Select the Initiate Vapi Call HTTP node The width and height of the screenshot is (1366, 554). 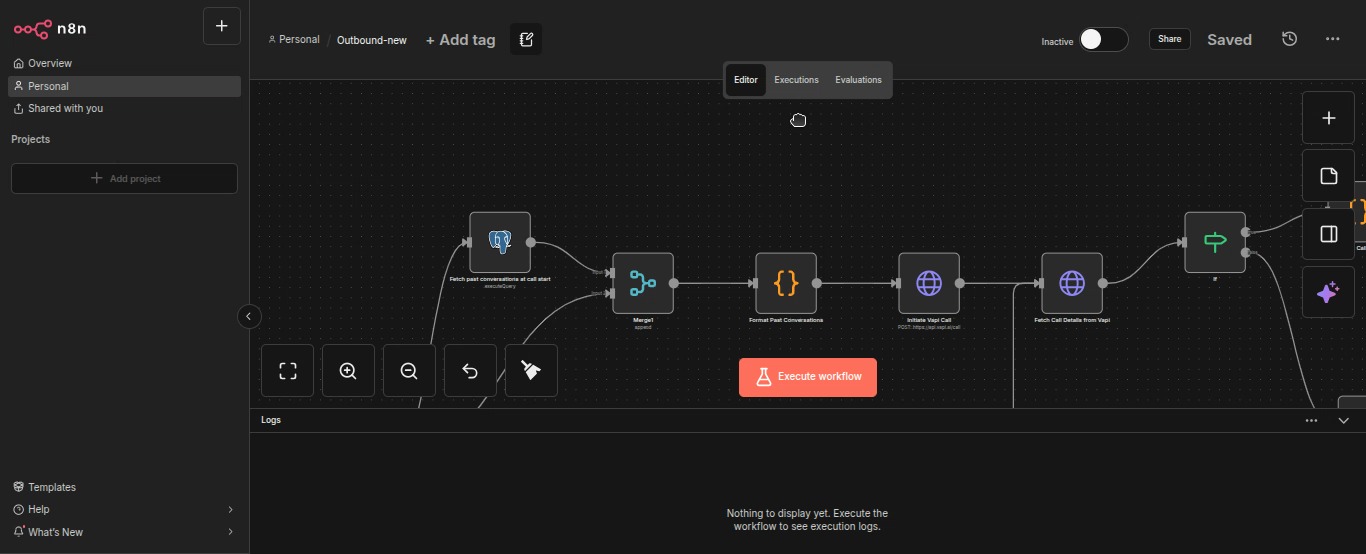click(x=929, y=283)
